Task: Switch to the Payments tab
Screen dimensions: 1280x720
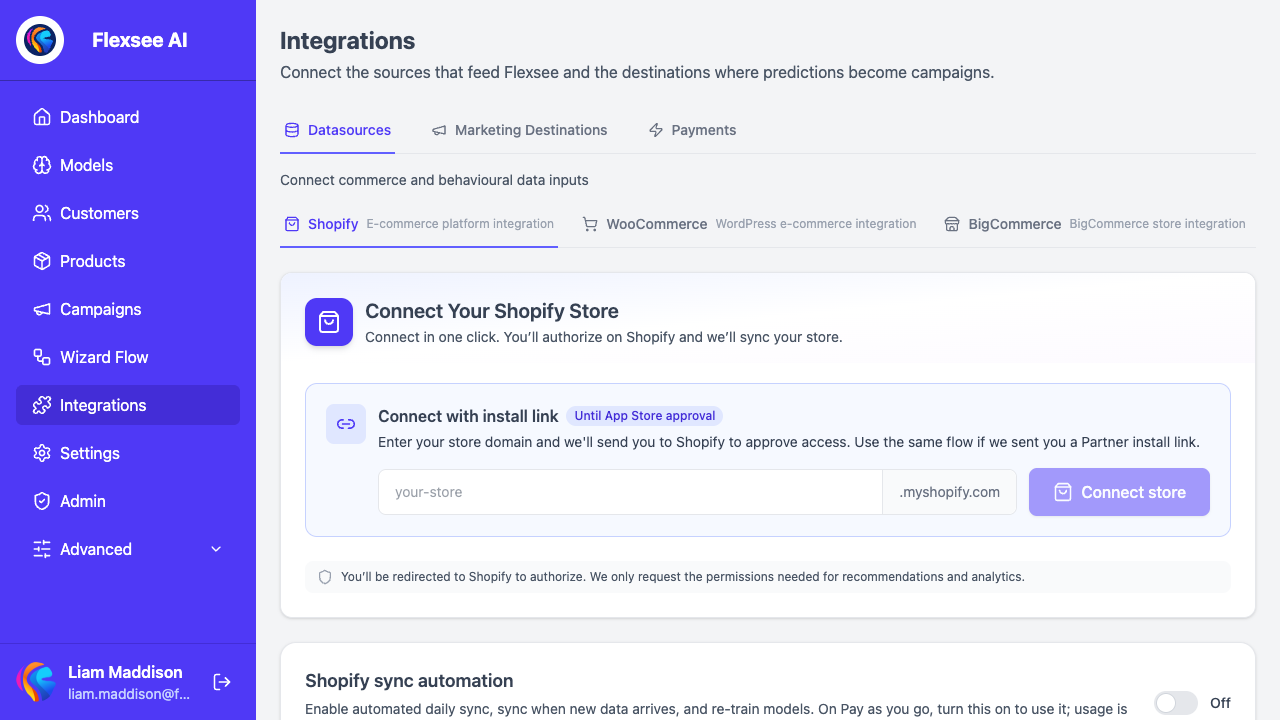Action: 692,130
